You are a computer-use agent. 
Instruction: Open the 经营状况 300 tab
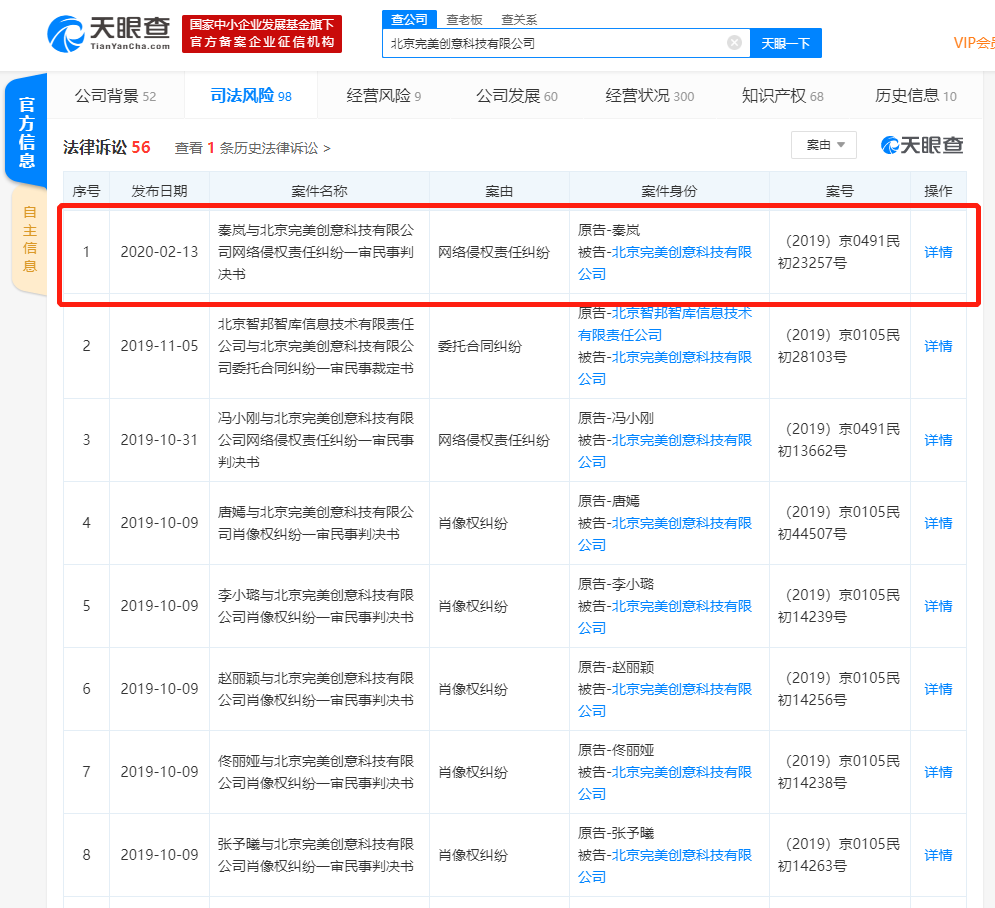tap(649, 96)
